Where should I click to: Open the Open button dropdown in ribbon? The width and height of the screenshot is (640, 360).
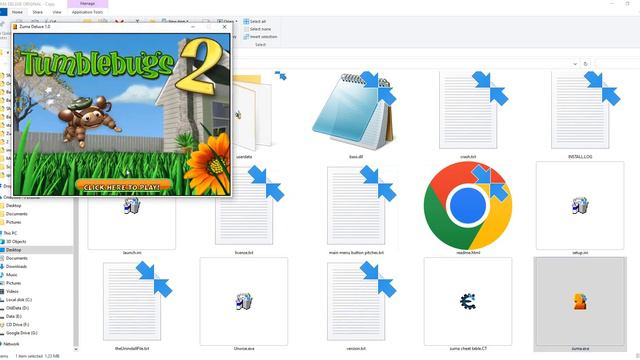click(x=237, y=21)
